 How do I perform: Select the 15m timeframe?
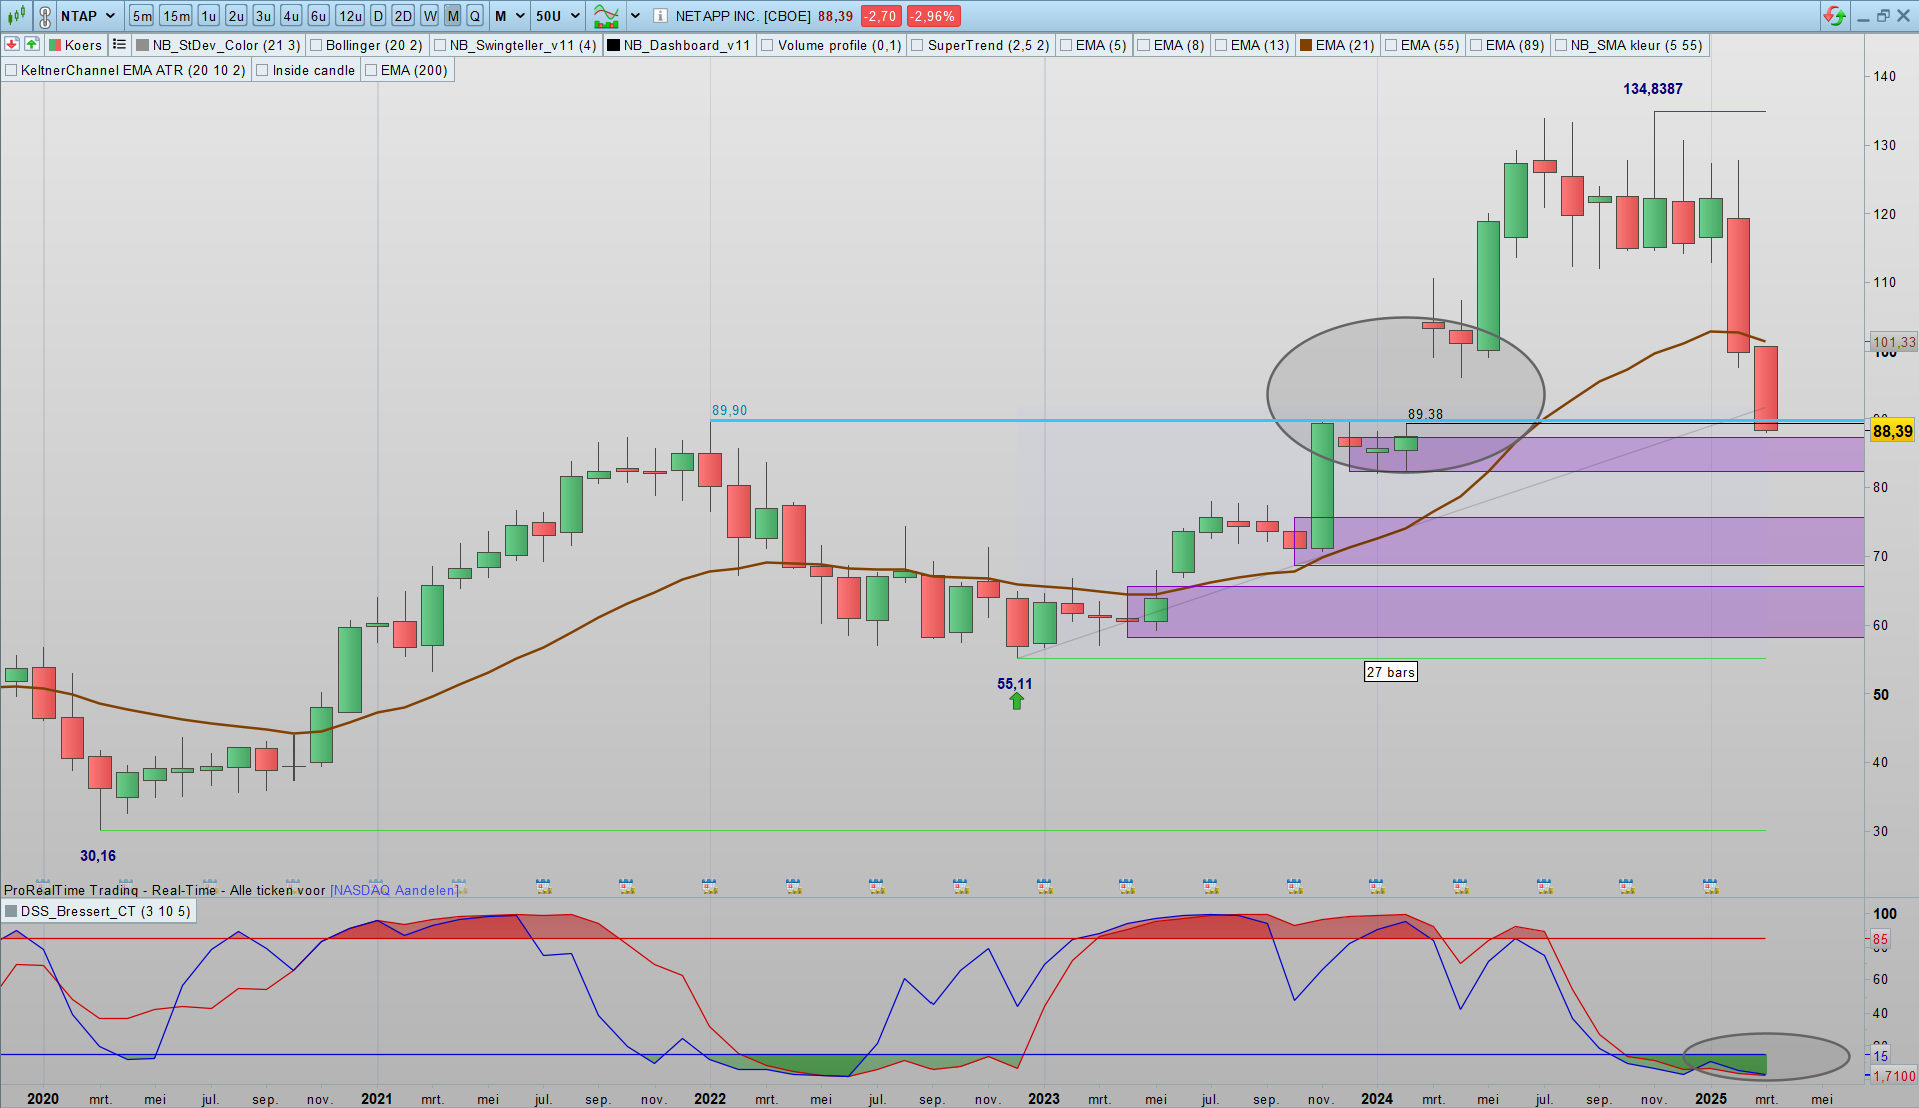coord(176,16)
